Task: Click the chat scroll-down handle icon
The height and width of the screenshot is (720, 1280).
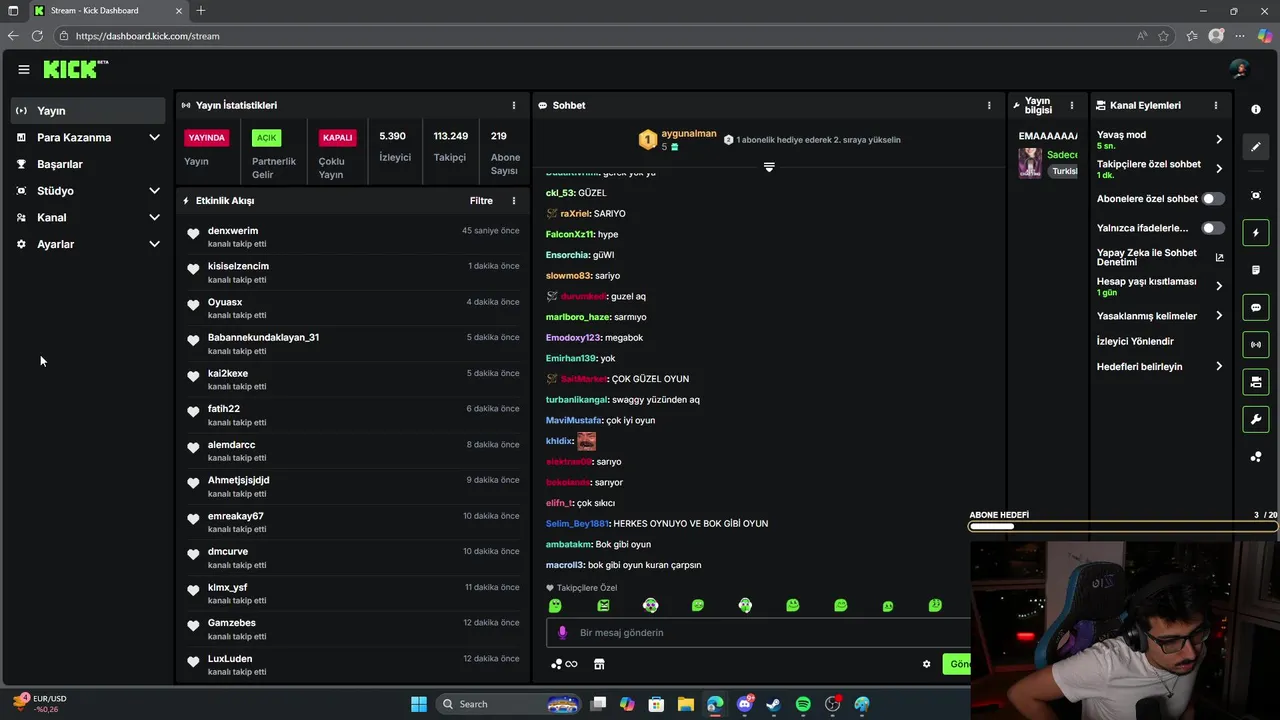Action: (769, 167)
